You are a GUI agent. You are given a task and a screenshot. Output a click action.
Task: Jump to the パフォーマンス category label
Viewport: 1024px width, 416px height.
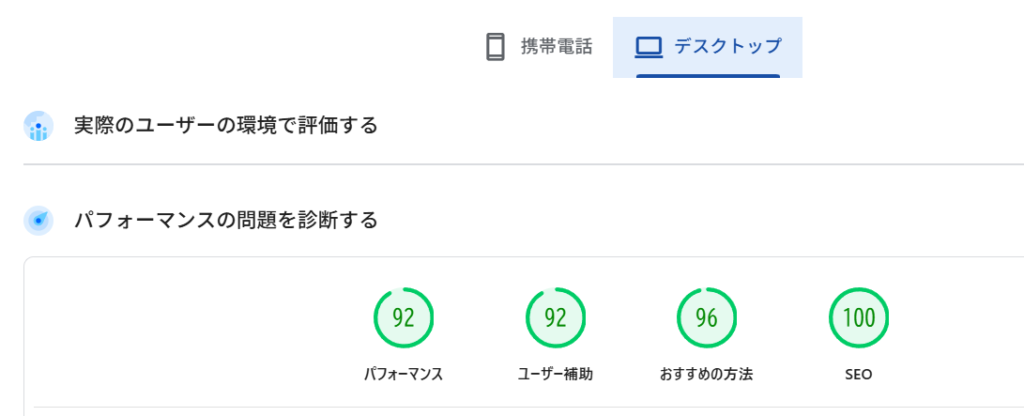[403, 375]
